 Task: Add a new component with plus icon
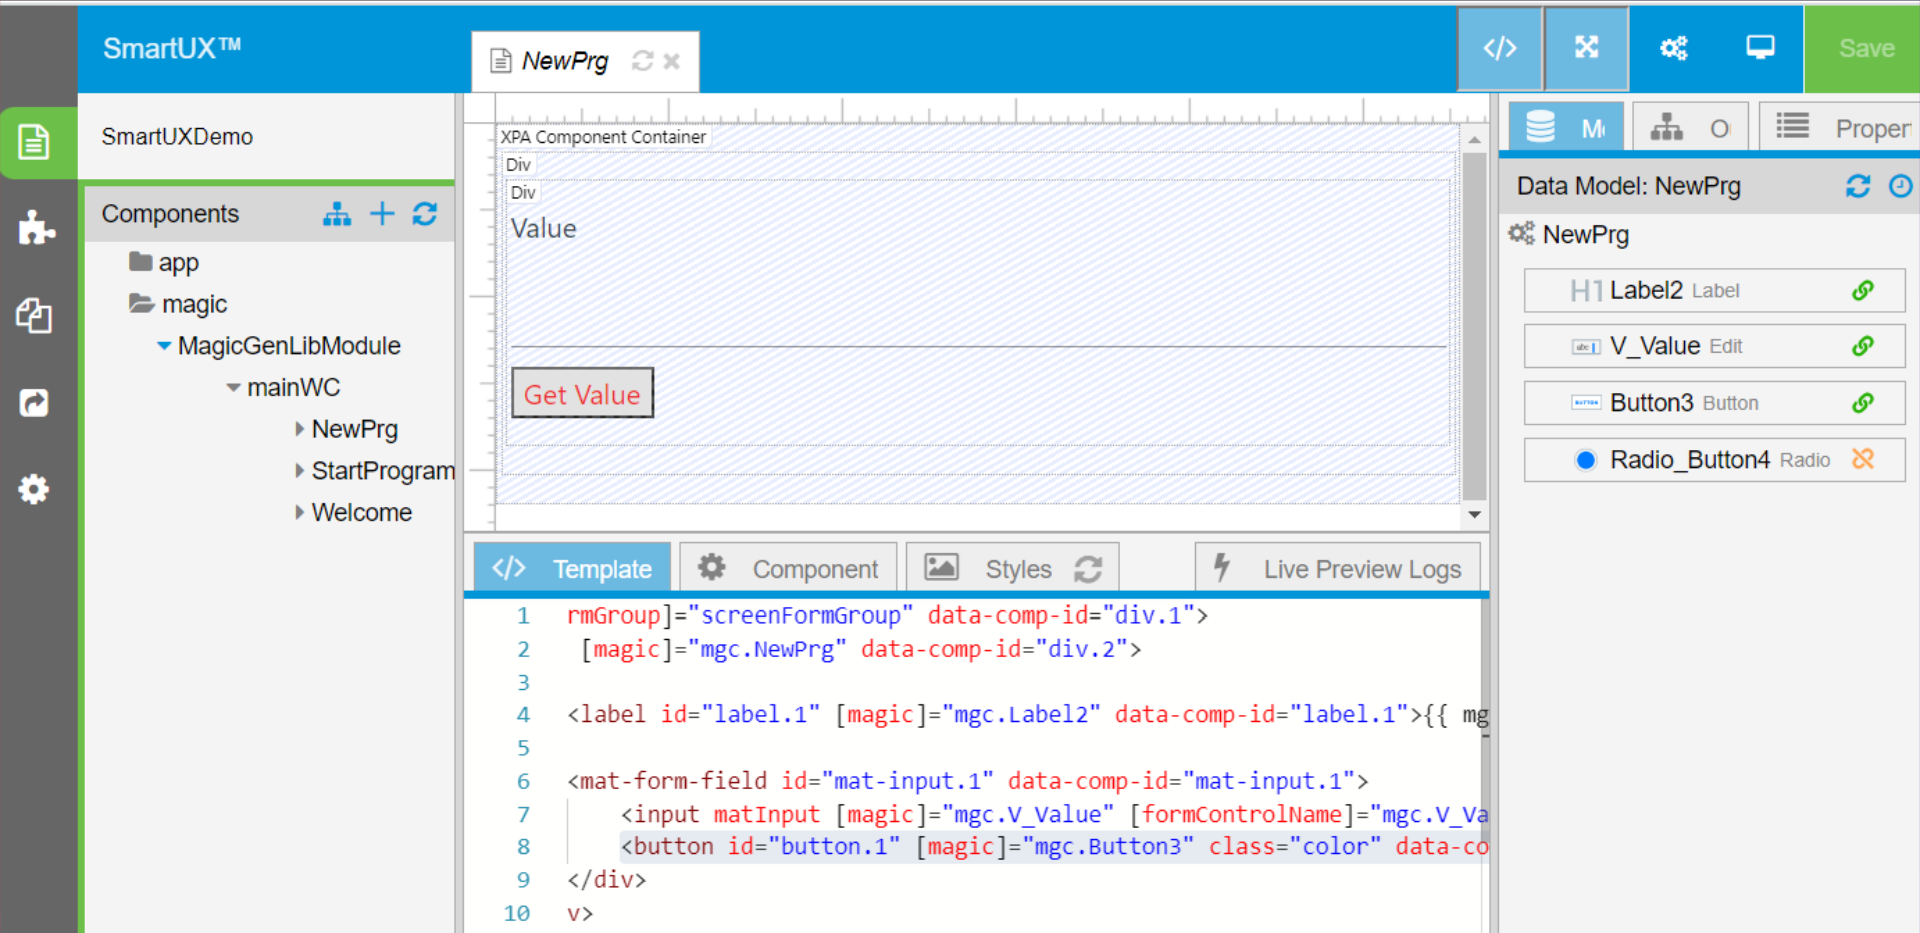click(x=382, y=213)
